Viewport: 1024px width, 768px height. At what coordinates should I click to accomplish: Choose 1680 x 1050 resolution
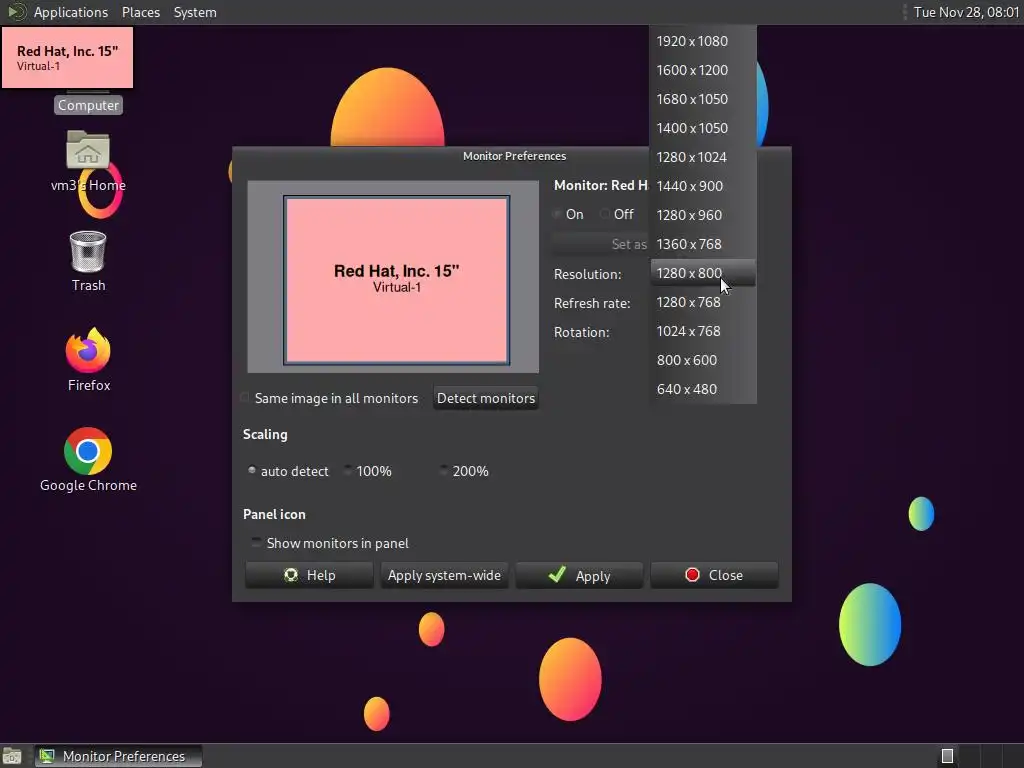[703, 99]
